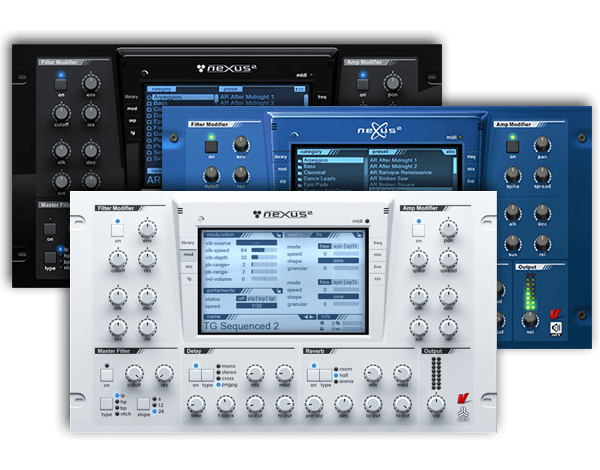This screenshot has width=600, height=470.
Task: Open first LFO shape sine dropdown
Action: click(338, 261)
